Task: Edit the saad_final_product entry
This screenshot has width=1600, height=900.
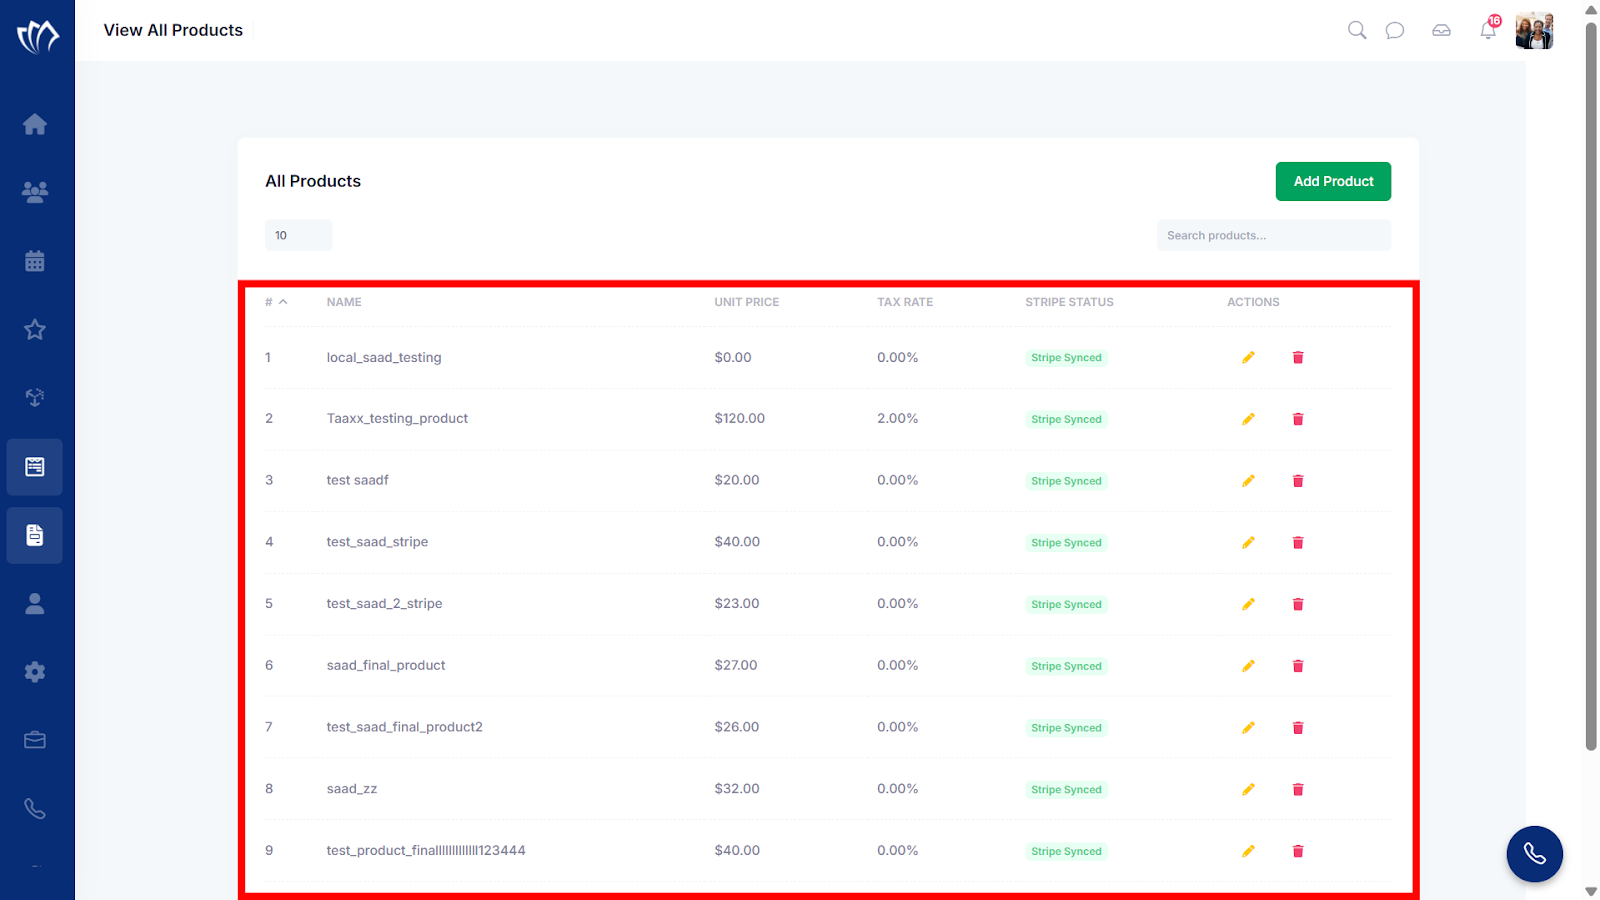Action: tap(1248, 666)
